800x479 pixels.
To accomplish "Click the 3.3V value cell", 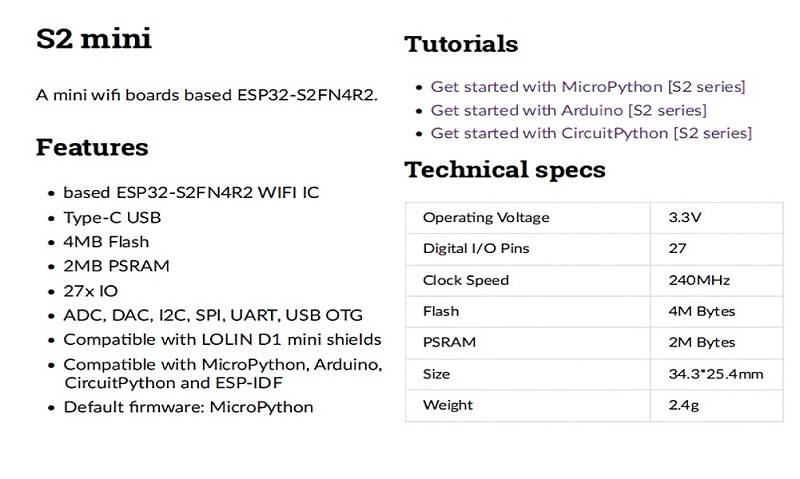I will tap(685, 218).
